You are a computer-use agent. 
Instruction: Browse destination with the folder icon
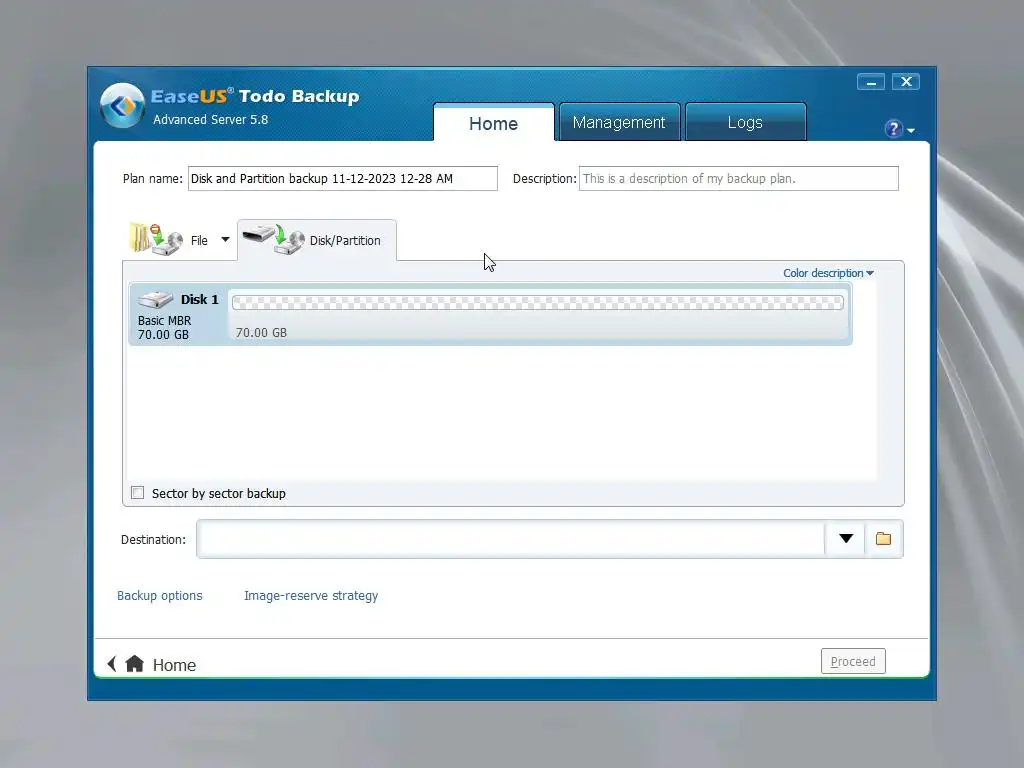884,539
